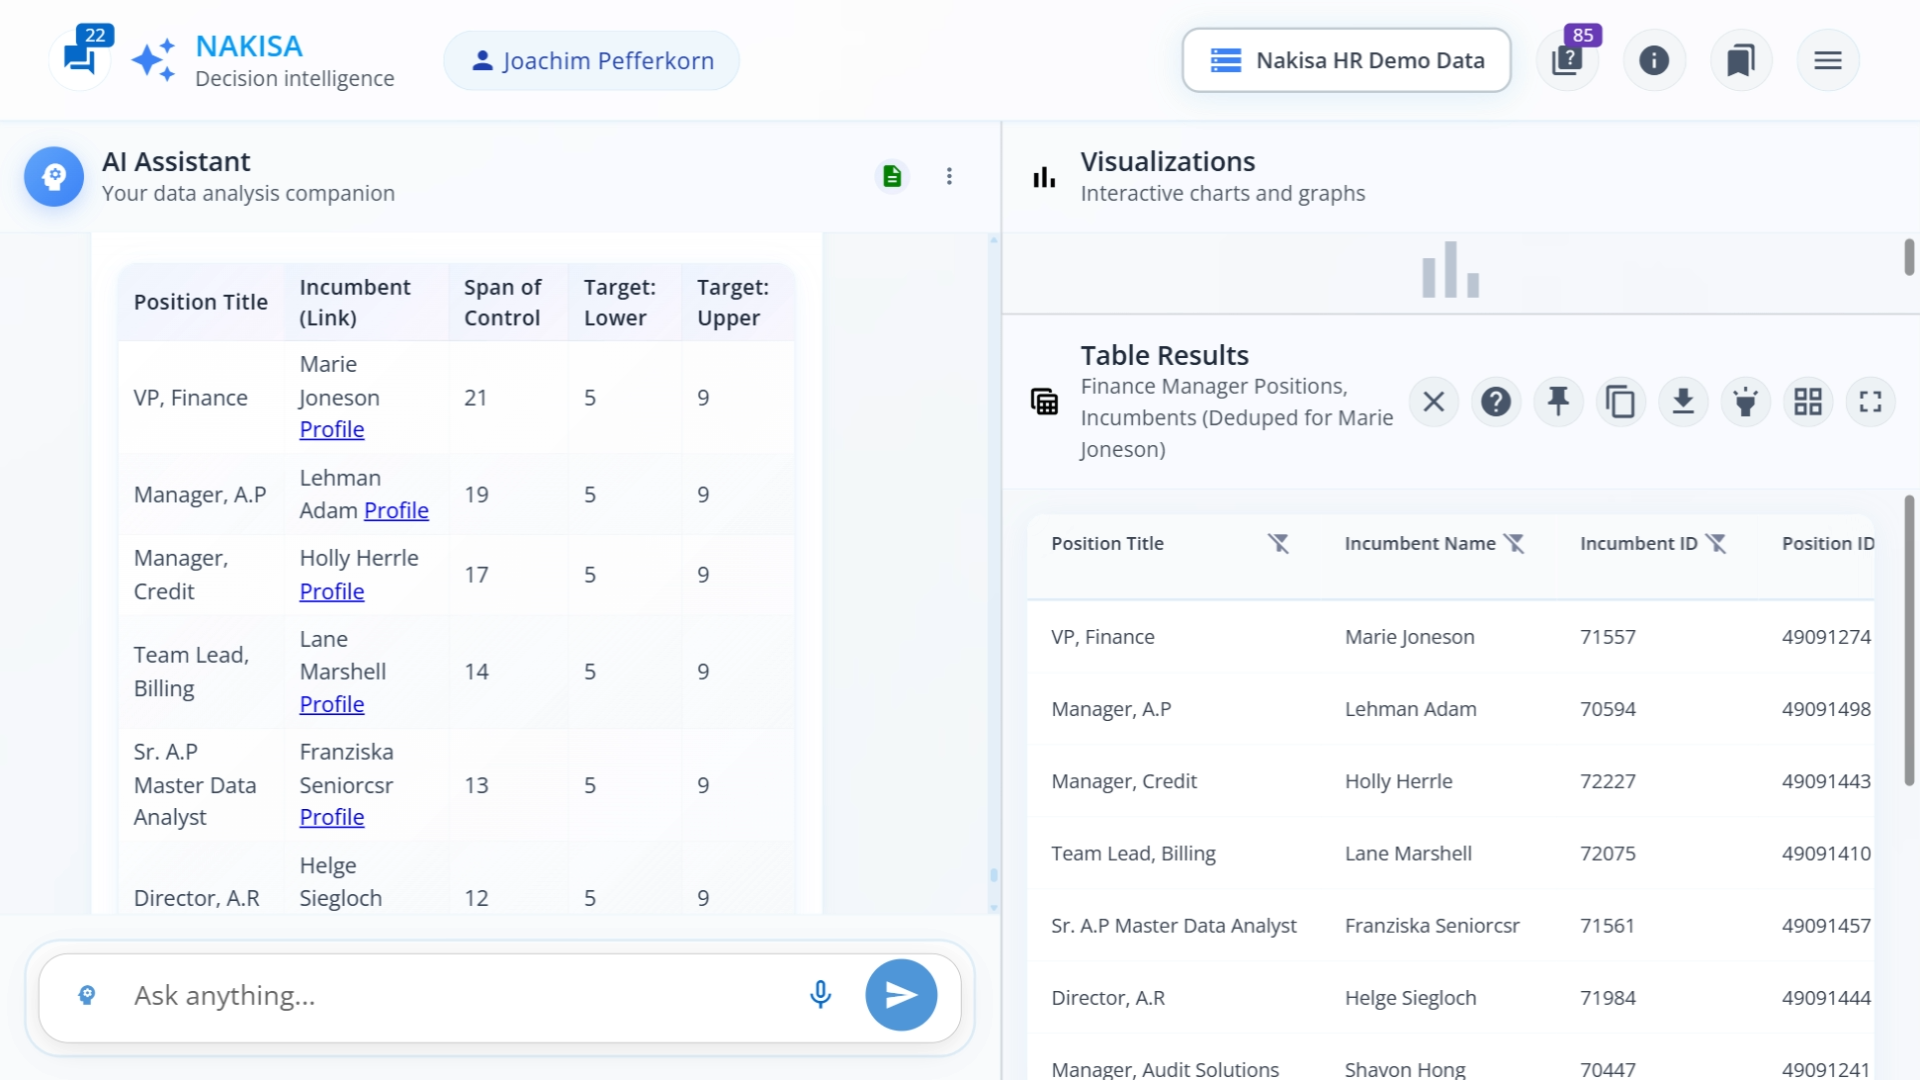The height and width of the screenshot is (1080, 1920).
Task: Open the hamburger navigation menu
Action: click(1828, 60)
